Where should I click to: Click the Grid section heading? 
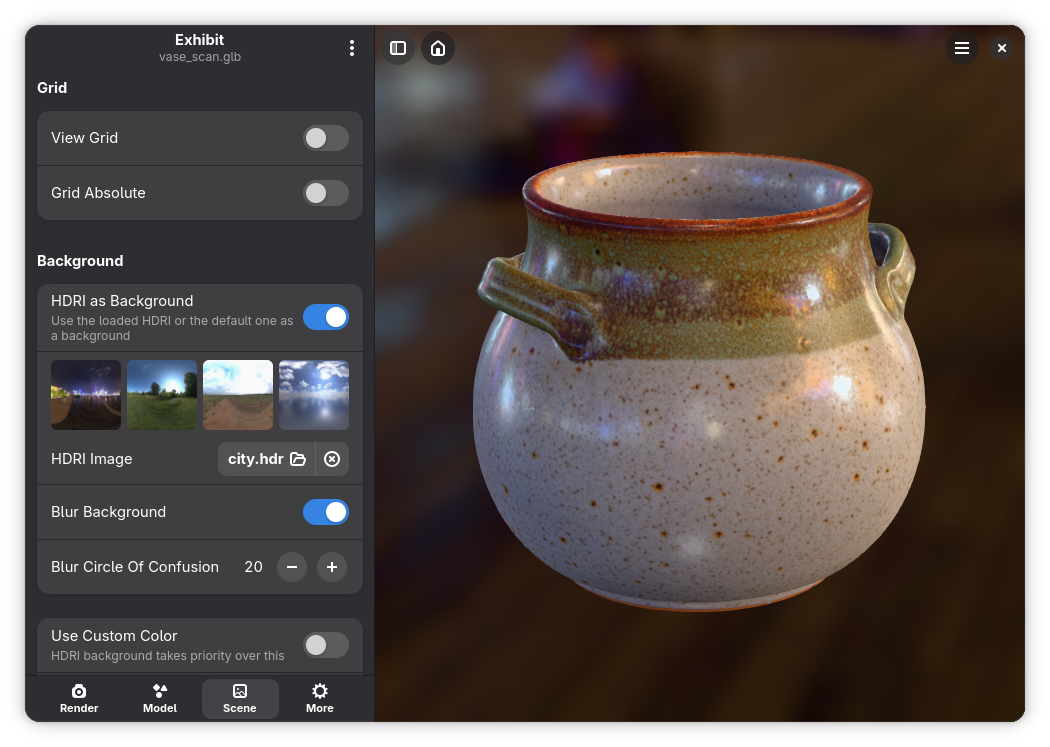(x=52, y=88)
